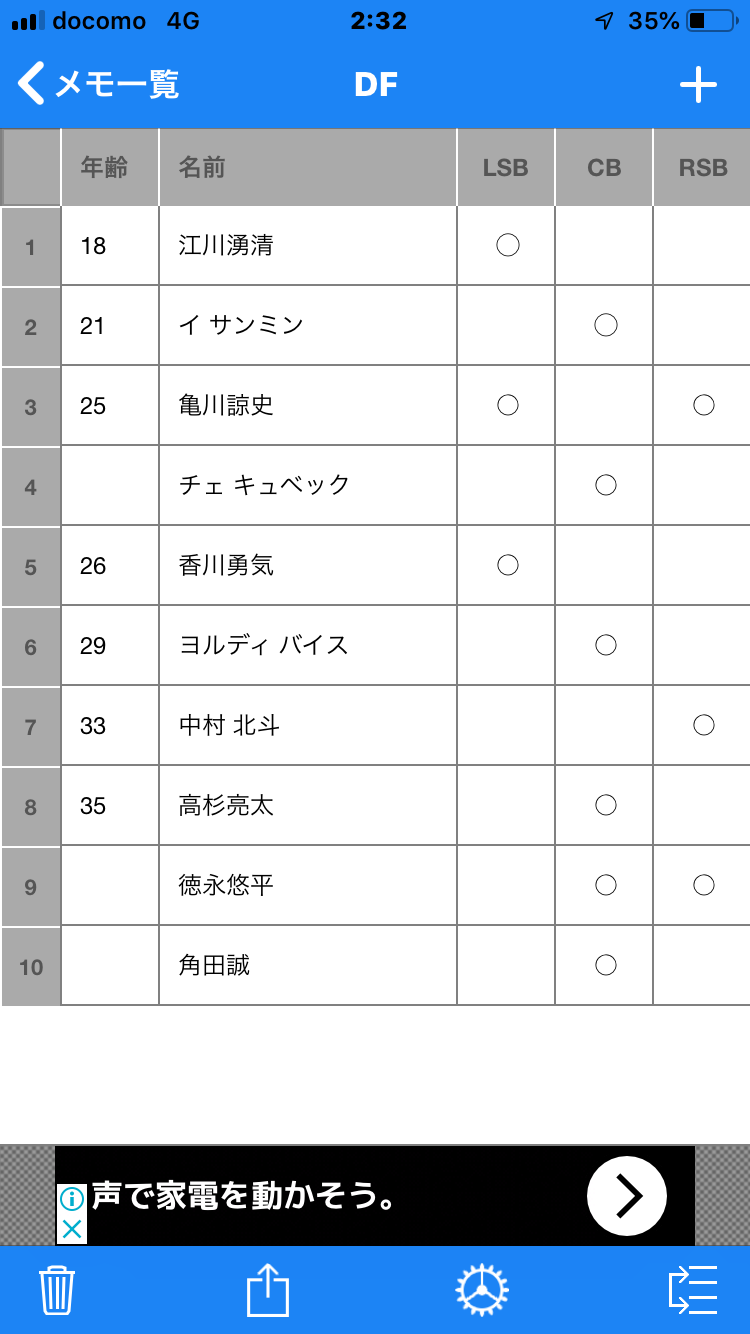Tap the ad banner arrow button
The height and width of the screenshot is (1334, 750).
click(626, 1196)
